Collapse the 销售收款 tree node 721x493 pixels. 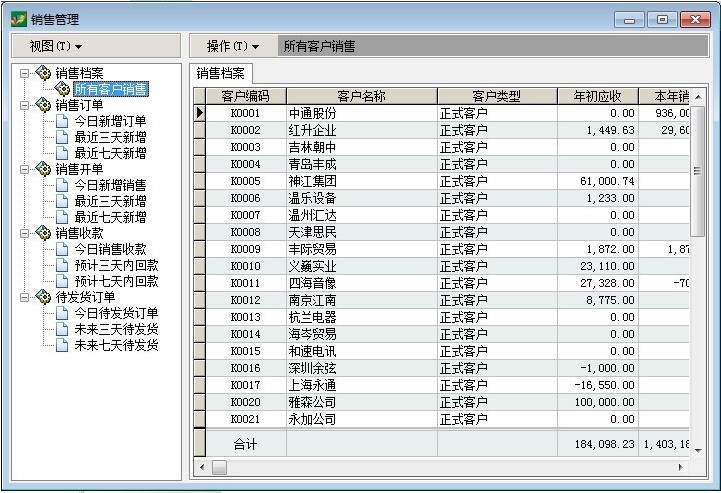24,233
